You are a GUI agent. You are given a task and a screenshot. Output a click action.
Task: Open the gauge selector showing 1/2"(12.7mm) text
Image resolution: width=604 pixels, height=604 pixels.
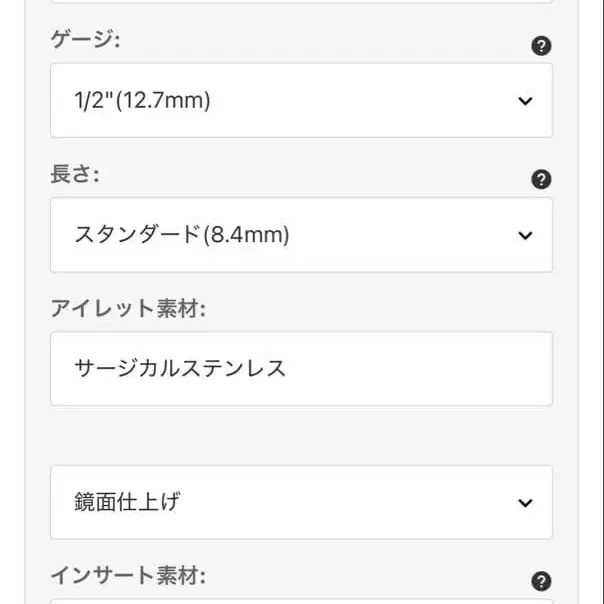click(x=143, y=101)
